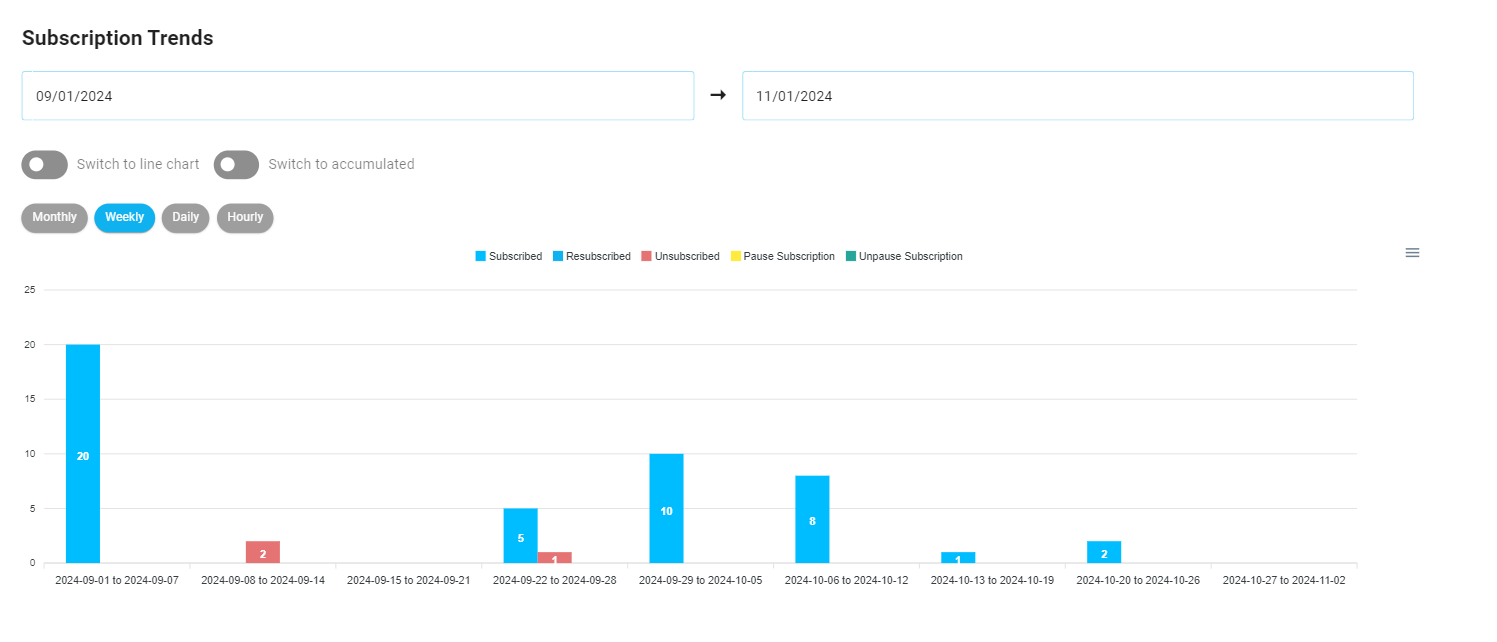Click the Unsubscribed bar in the 2024-09-22 week
The width and height of the screenshot is (1497, 642).
555,558
